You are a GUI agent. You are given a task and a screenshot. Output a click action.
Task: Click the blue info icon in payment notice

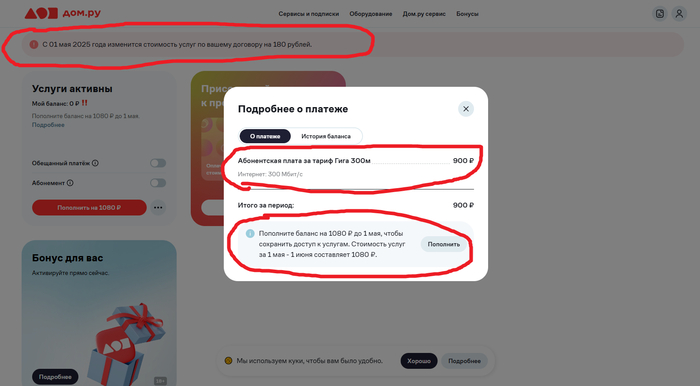pyautogui.click(x=250, y=233)
